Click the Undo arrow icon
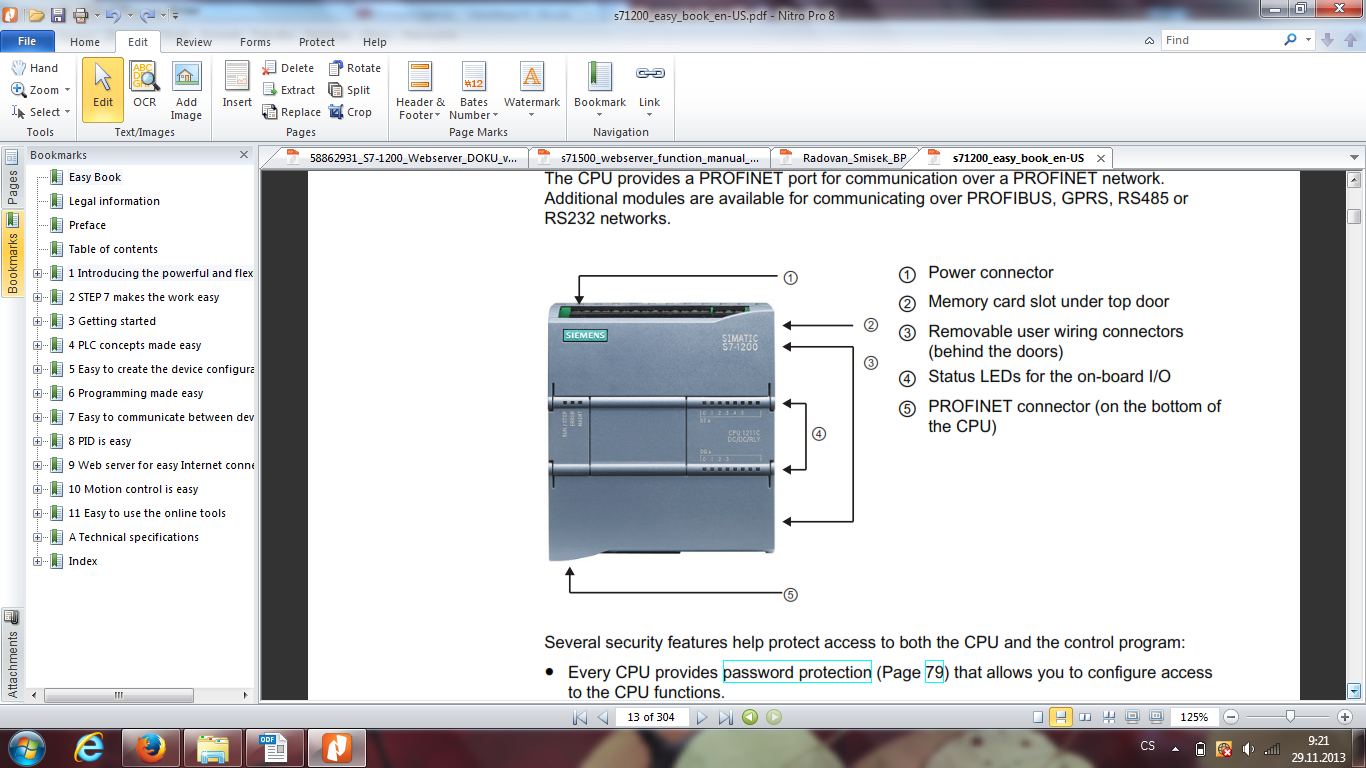 tap(112, 15)
